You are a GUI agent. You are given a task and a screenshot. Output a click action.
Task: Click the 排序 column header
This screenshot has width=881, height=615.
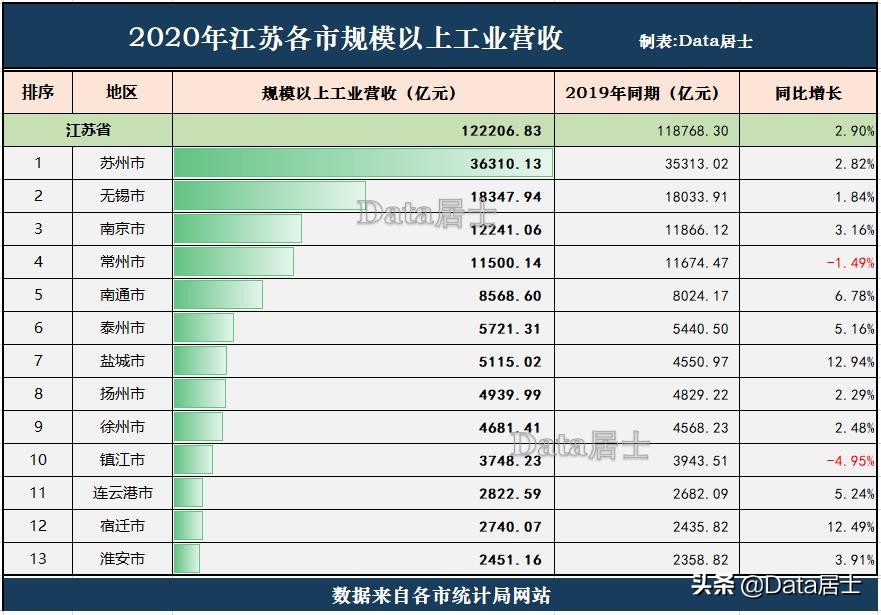pyautogui.click(x=36, y=92)
